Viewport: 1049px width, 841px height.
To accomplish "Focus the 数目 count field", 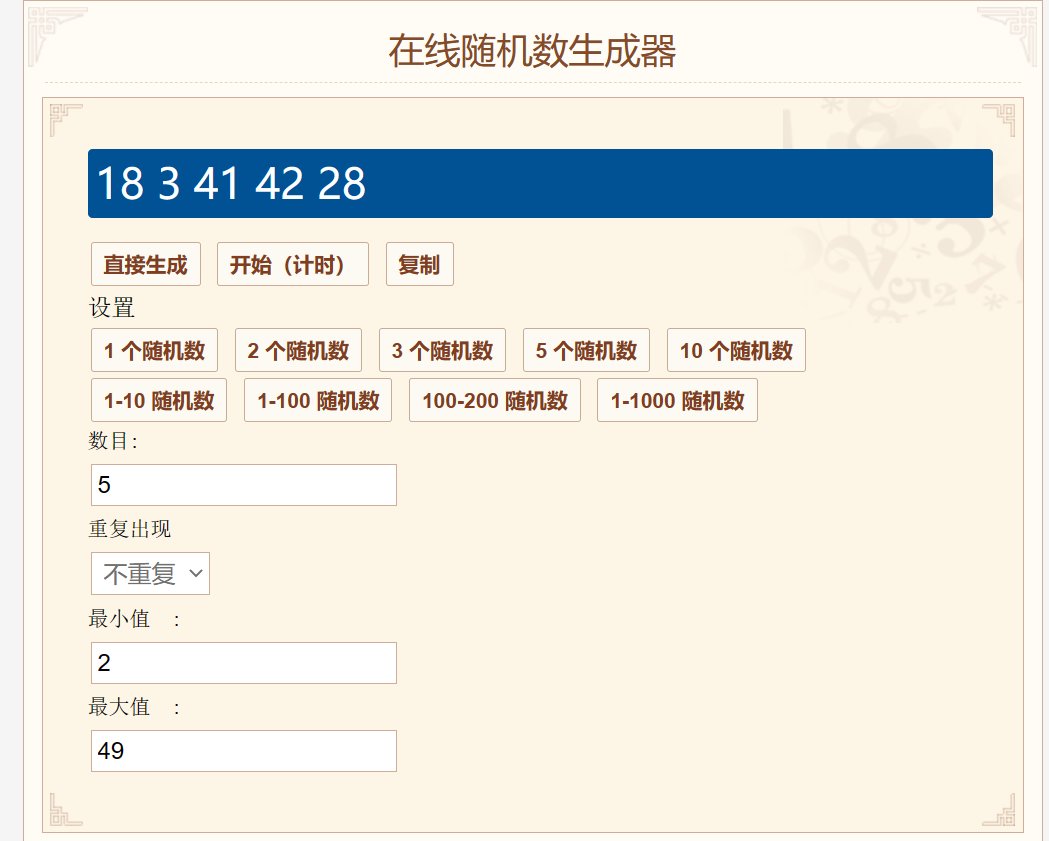I will click(x=244, y=485).
